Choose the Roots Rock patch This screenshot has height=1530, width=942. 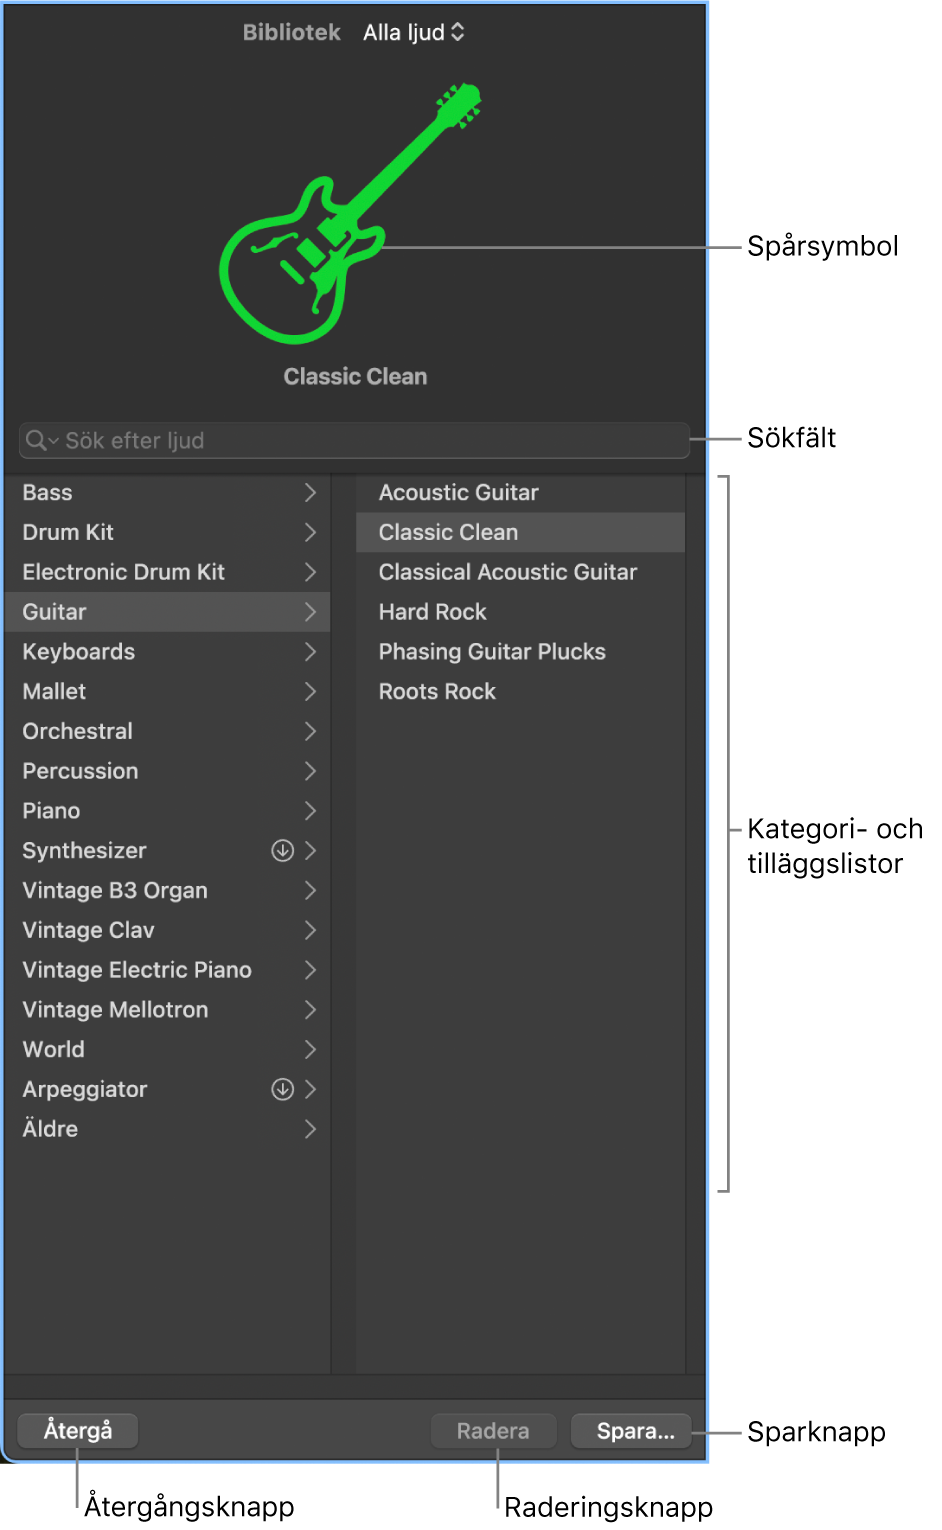(520, 692)
